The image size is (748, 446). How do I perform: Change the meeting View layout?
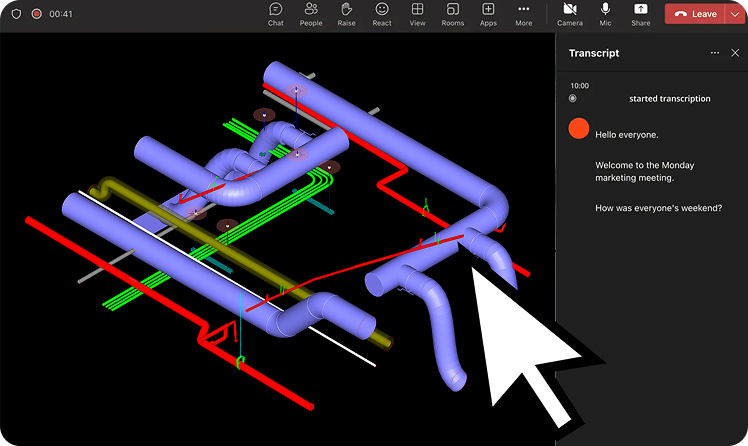tap(417, 14)
